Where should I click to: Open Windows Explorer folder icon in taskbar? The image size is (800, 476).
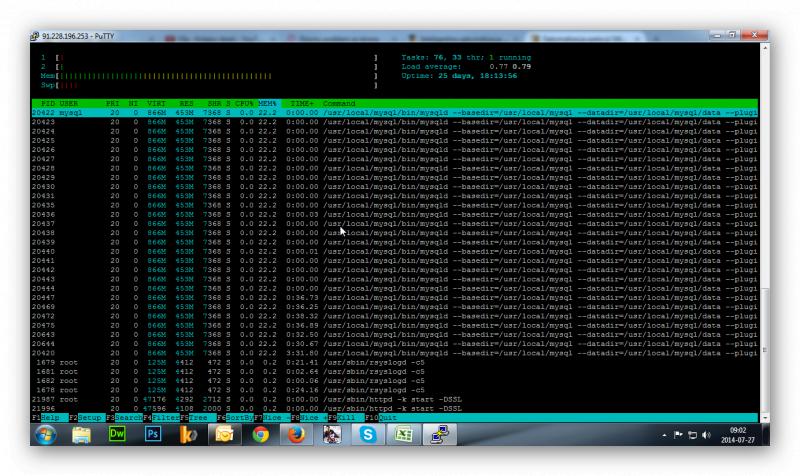tap(81, 435)
